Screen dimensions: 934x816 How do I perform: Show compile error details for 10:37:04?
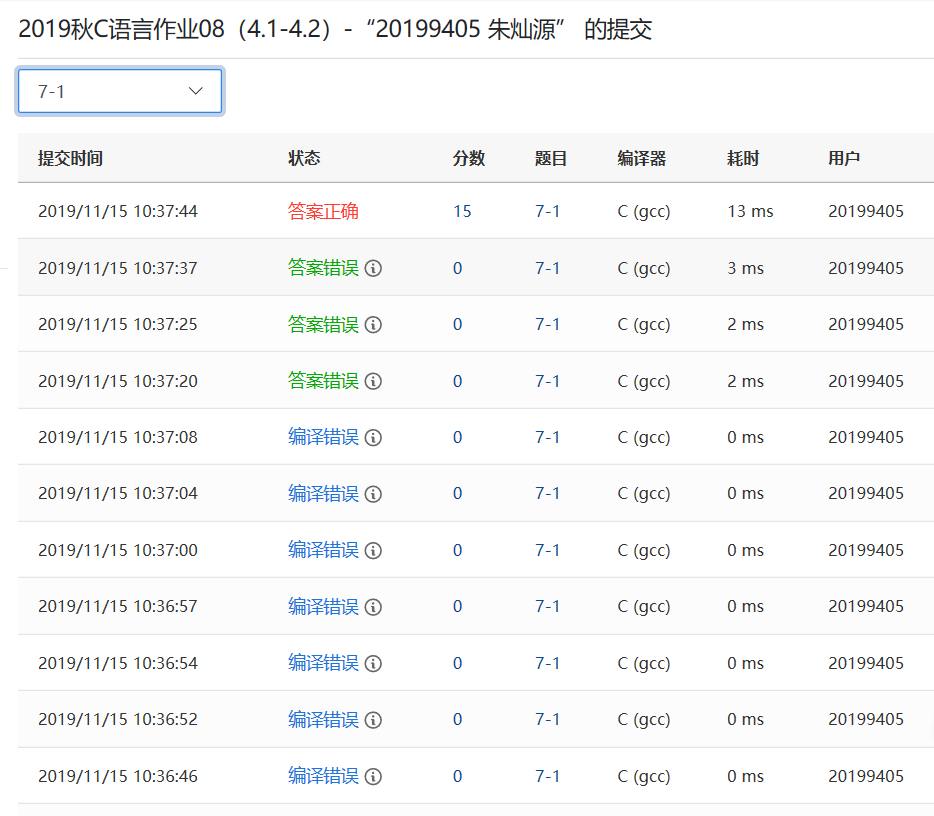click(374, 493)
